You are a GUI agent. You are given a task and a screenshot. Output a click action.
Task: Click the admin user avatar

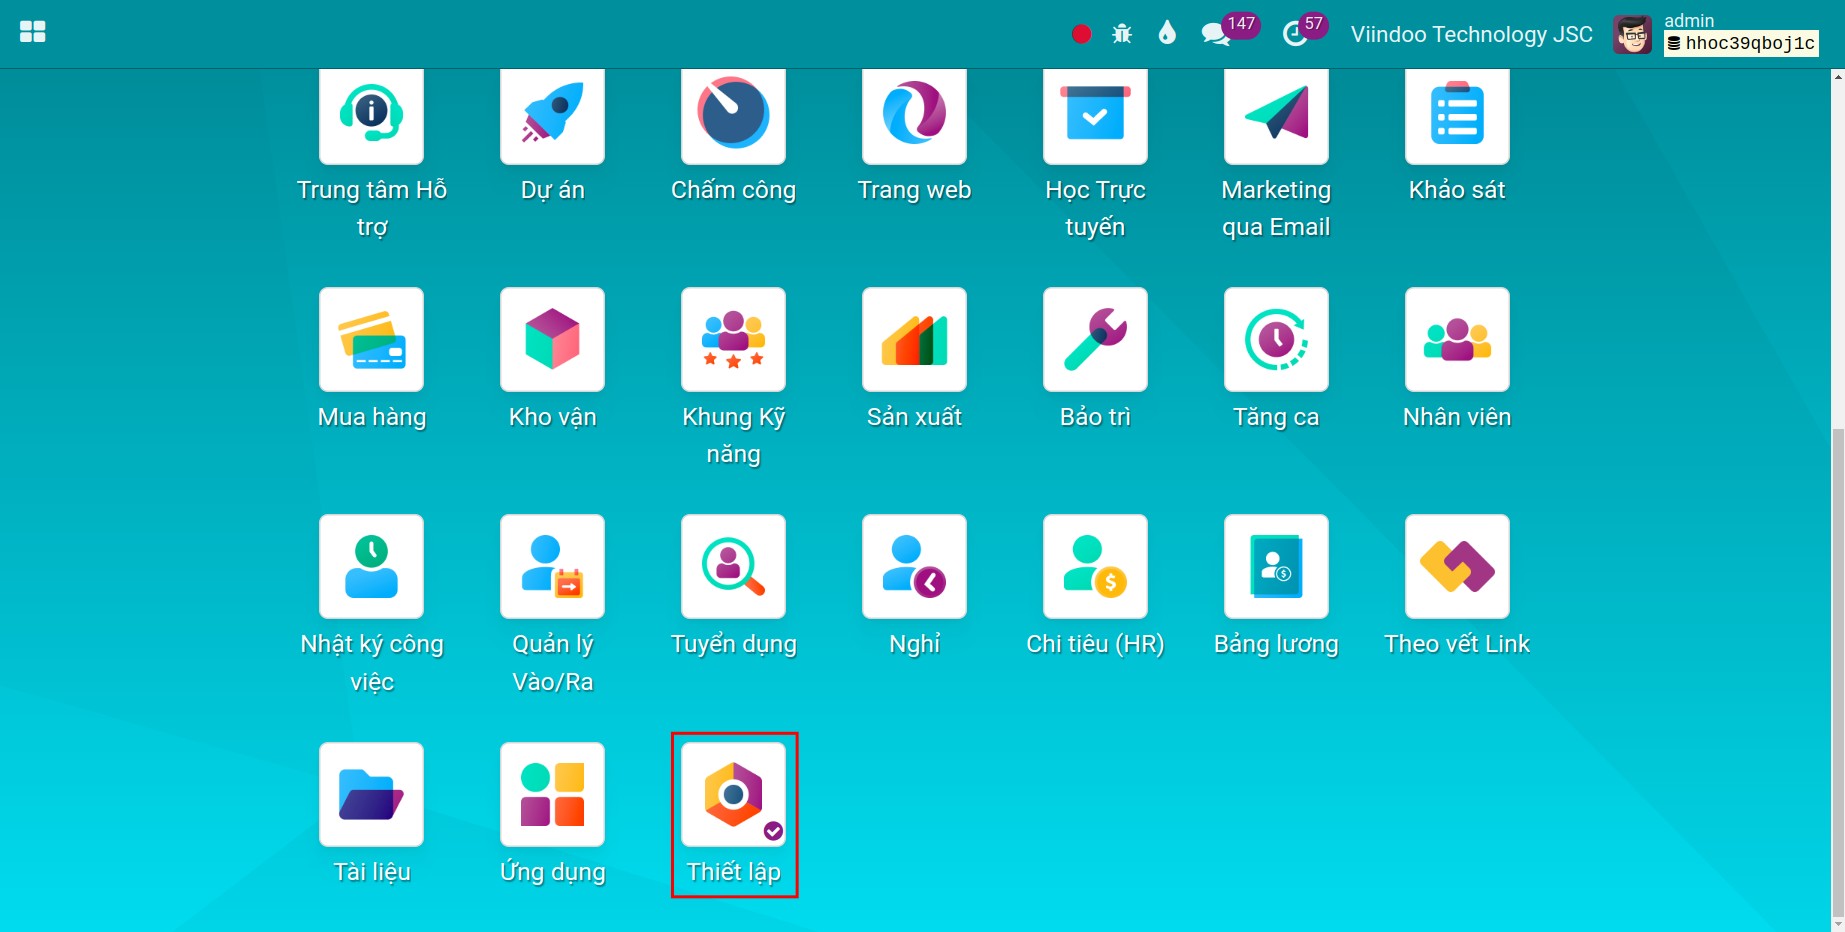coord(1633,35)
